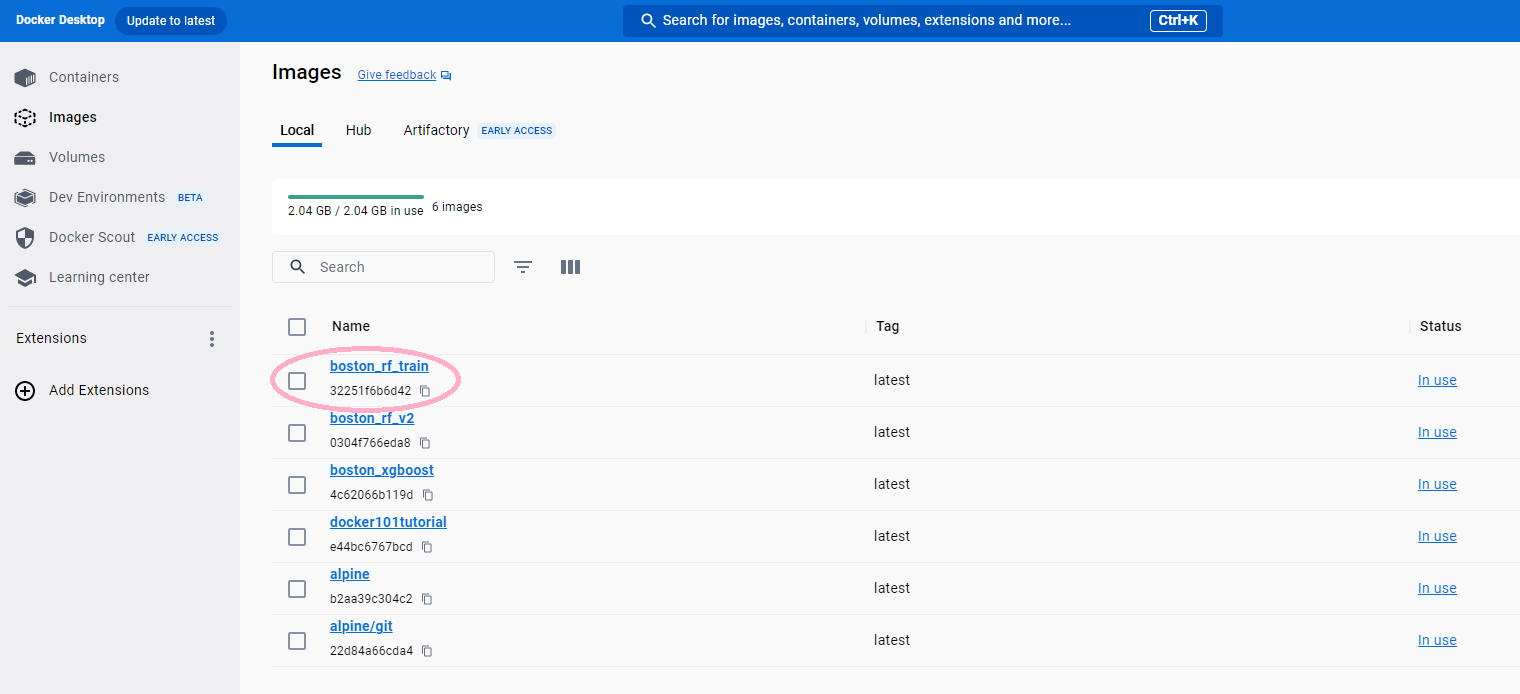
Task: Tick the docker101tutorial checkbox
Action: [x=297, y=537]
